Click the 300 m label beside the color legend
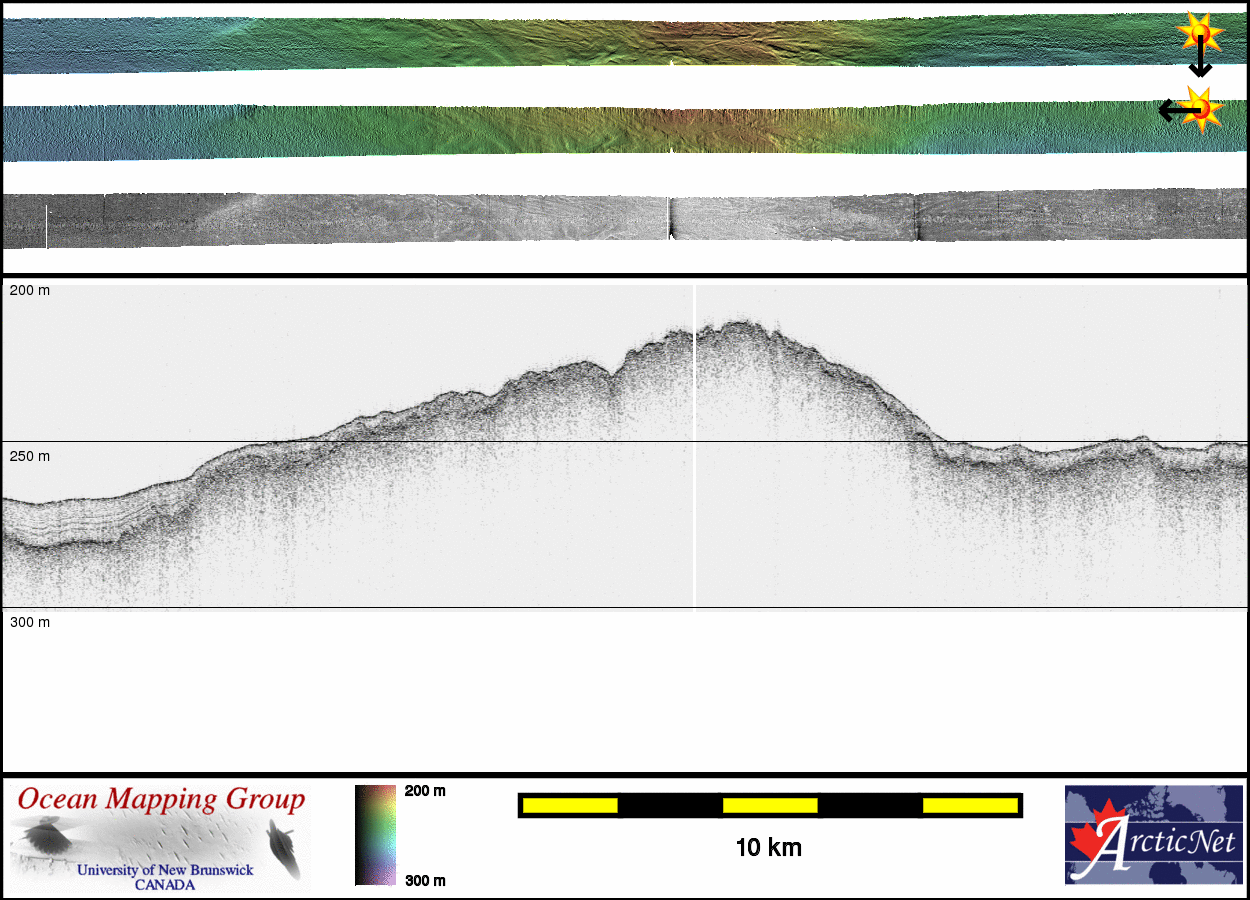 click(x=424, y=880)
